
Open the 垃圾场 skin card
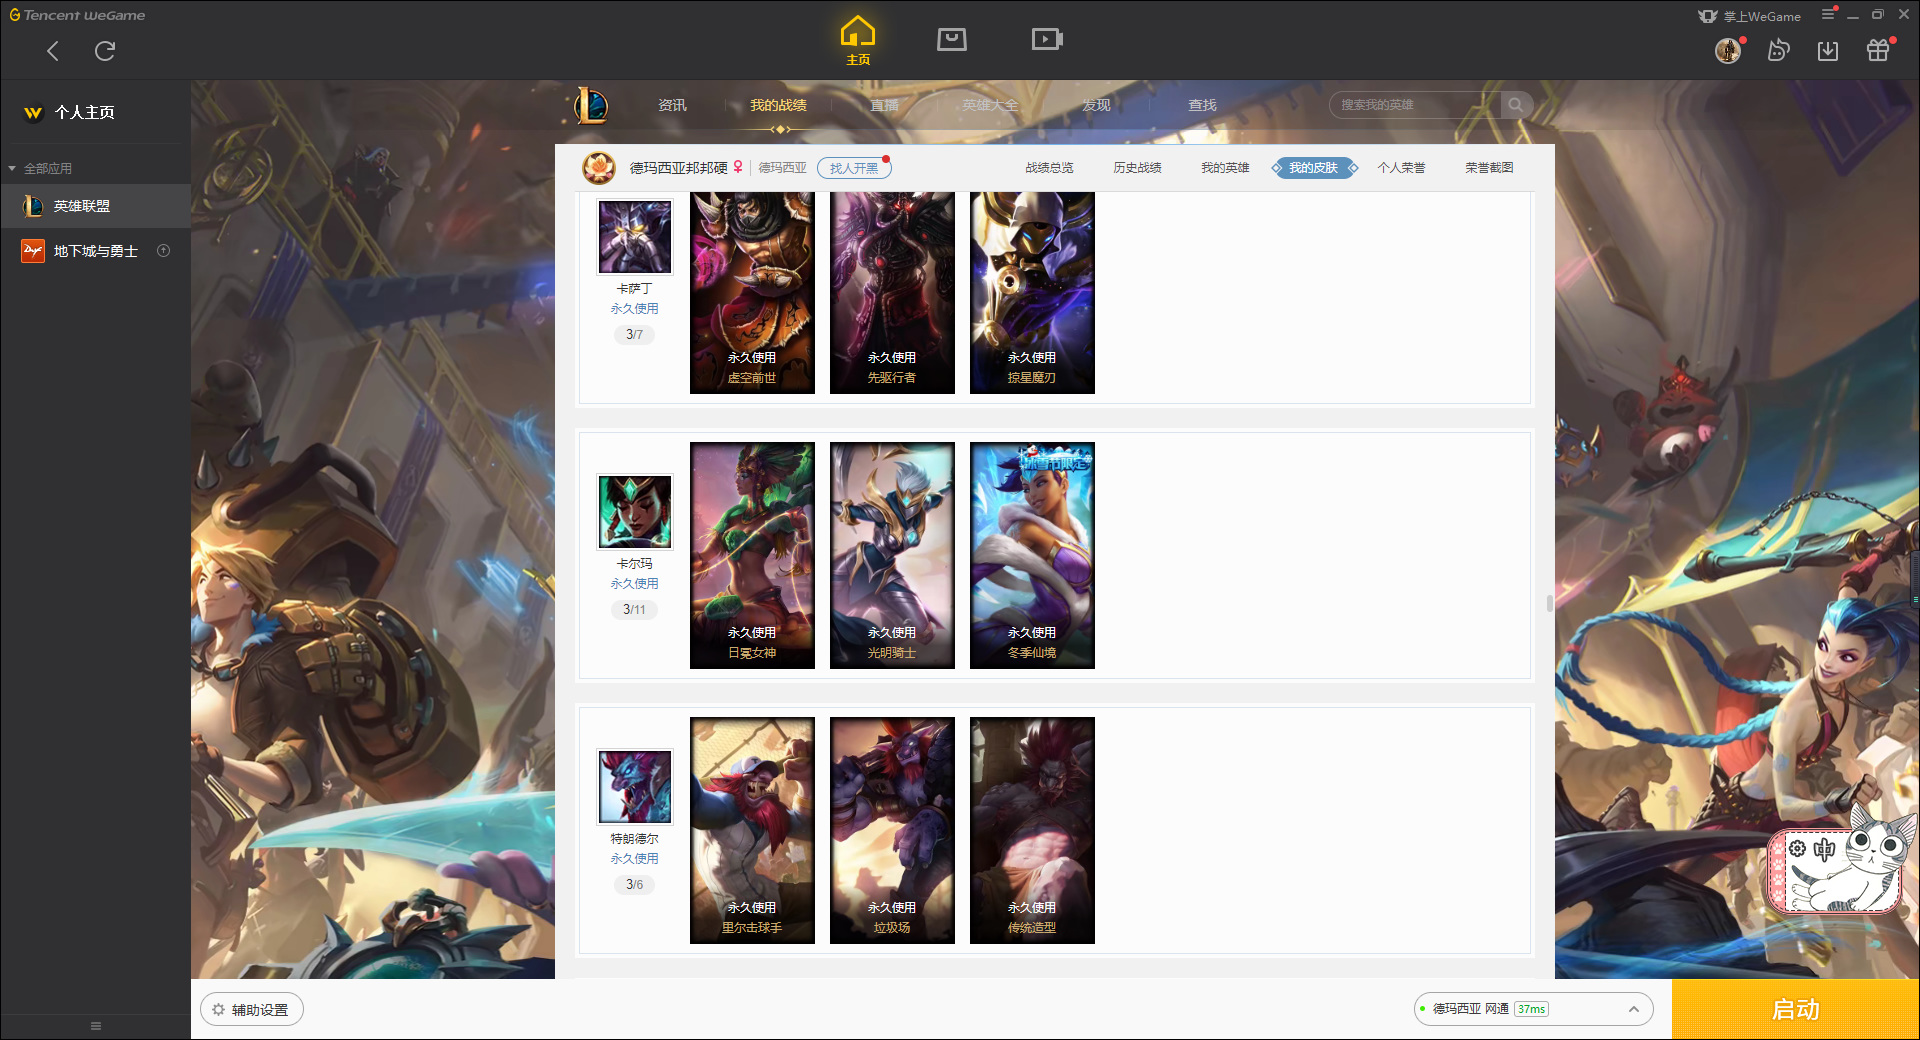892,830
